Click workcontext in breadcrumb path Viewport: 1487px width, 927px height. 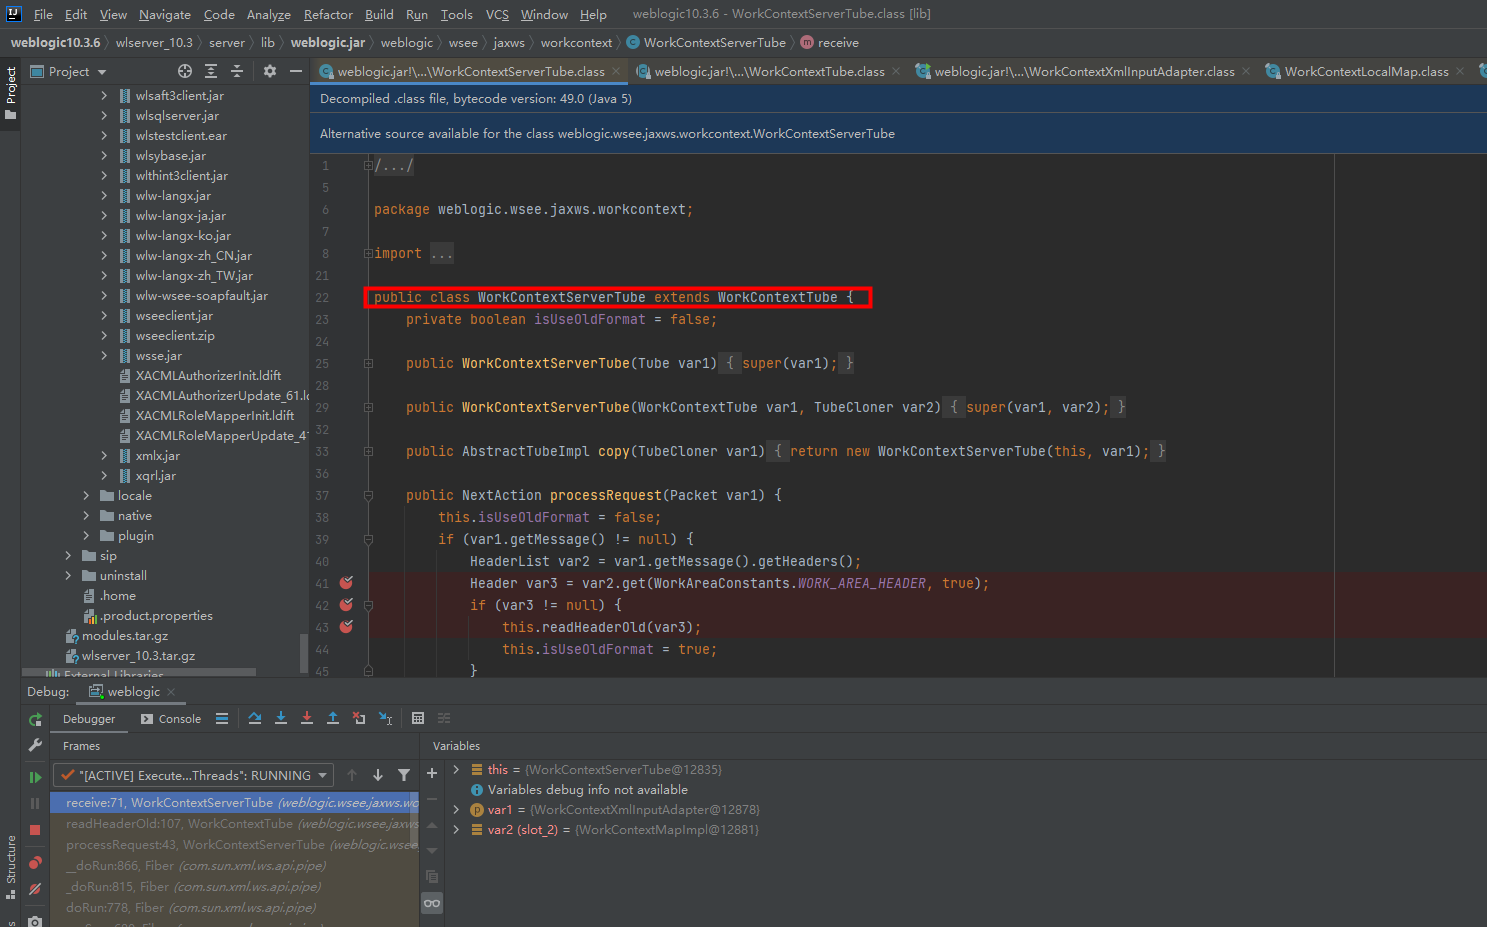point(576,42)
